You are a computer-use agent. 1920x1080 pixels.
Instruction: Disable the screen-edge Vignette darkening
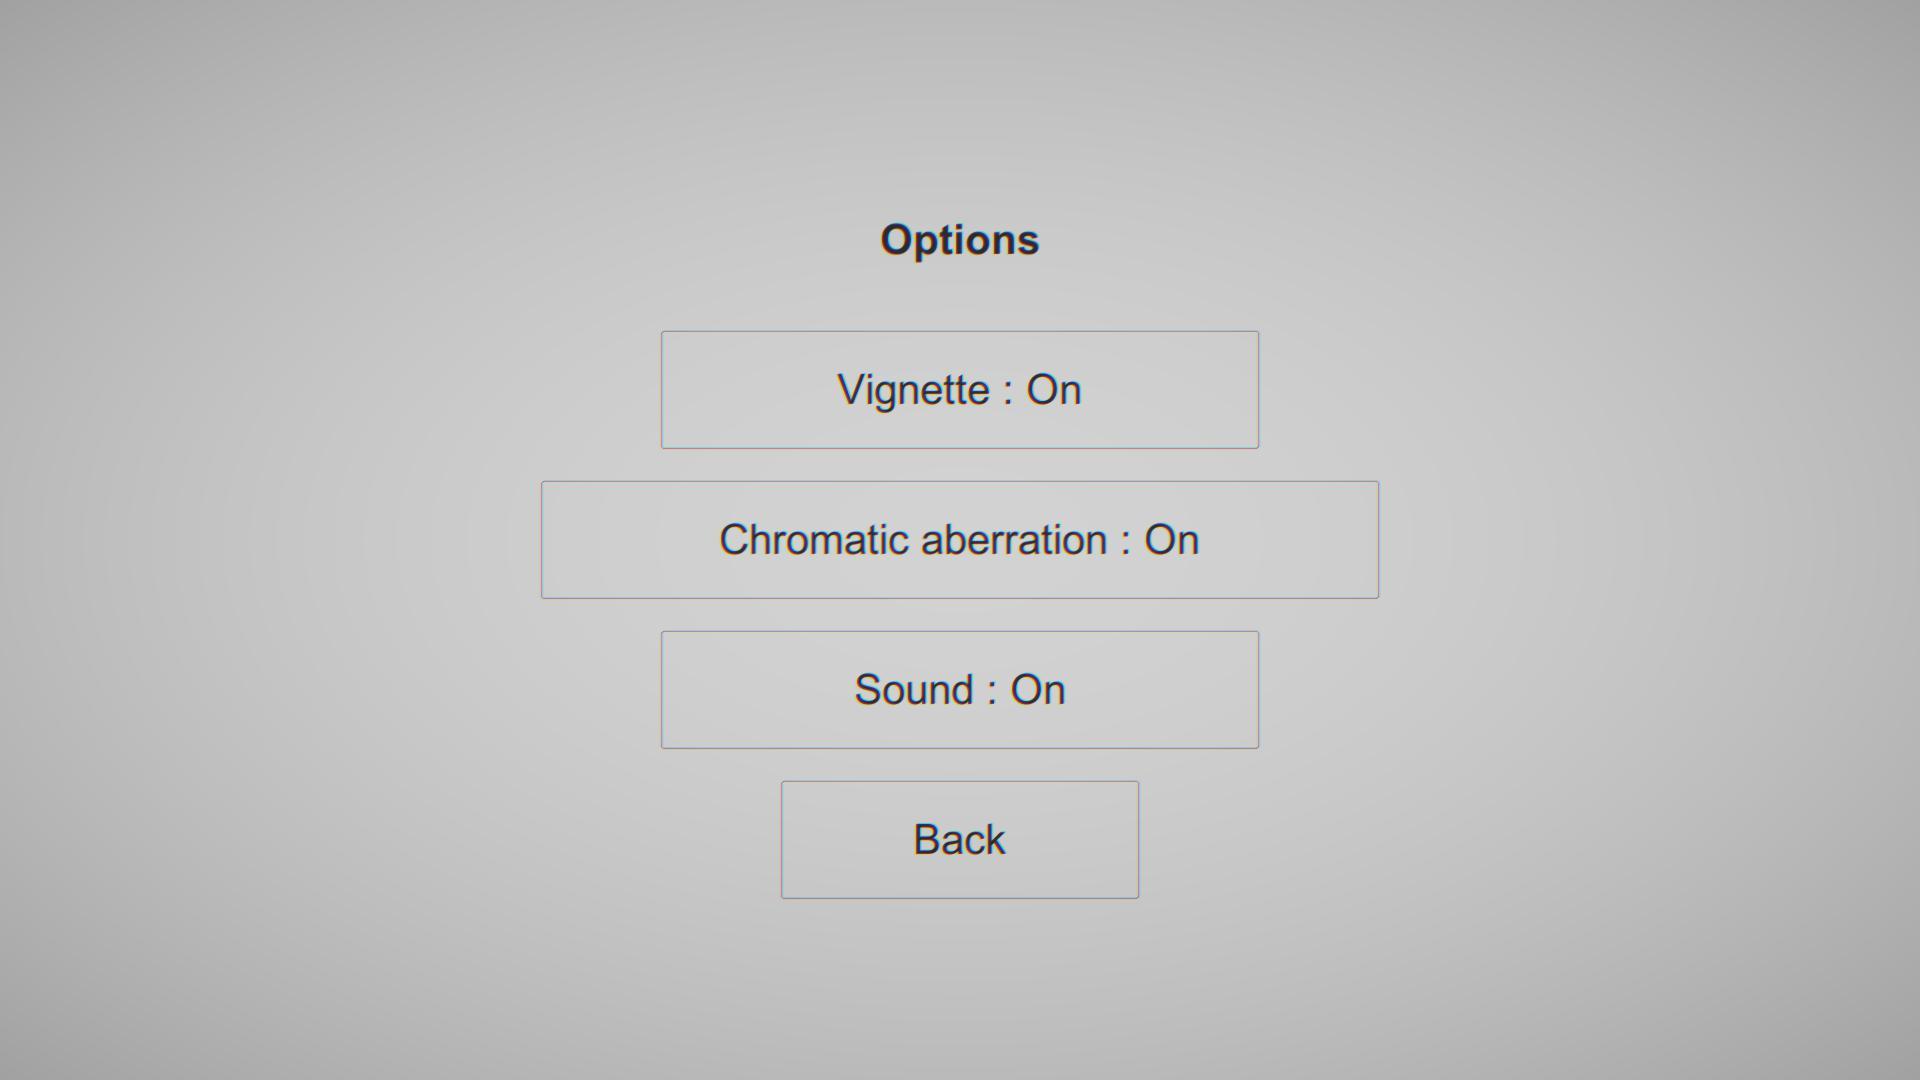tap(960, 390)
